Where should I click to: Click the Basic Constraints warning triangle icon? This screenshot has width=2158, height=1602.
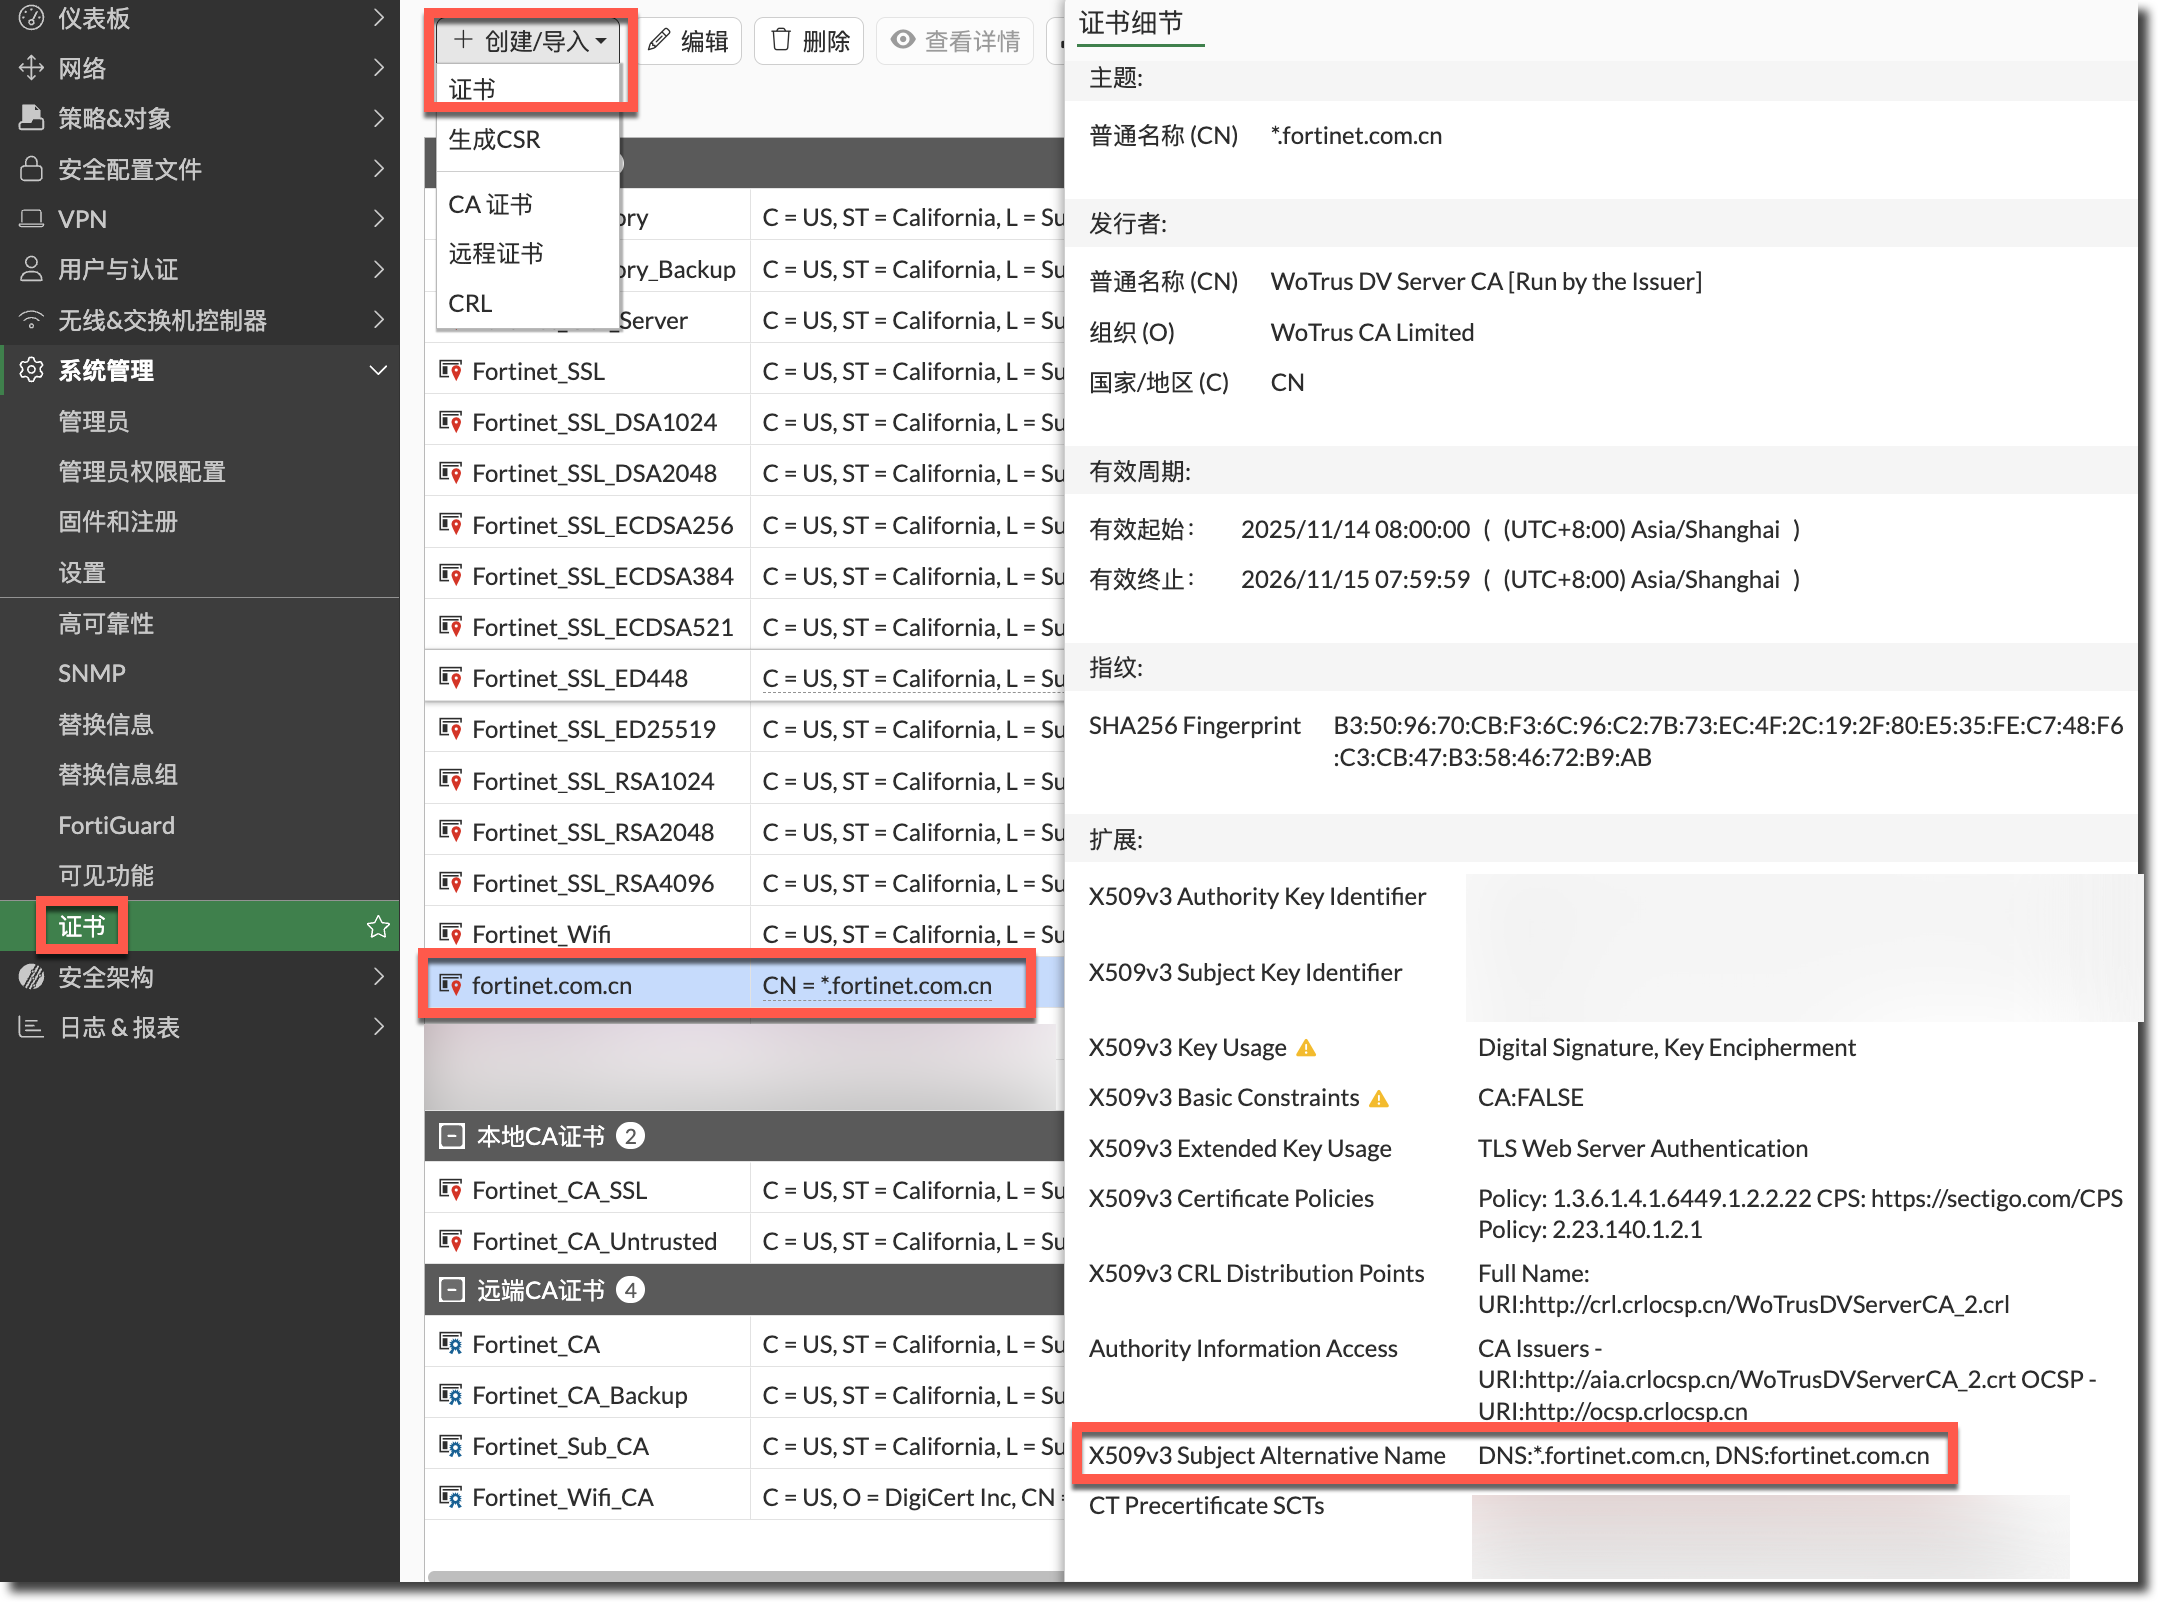tap(1379, 1098)
